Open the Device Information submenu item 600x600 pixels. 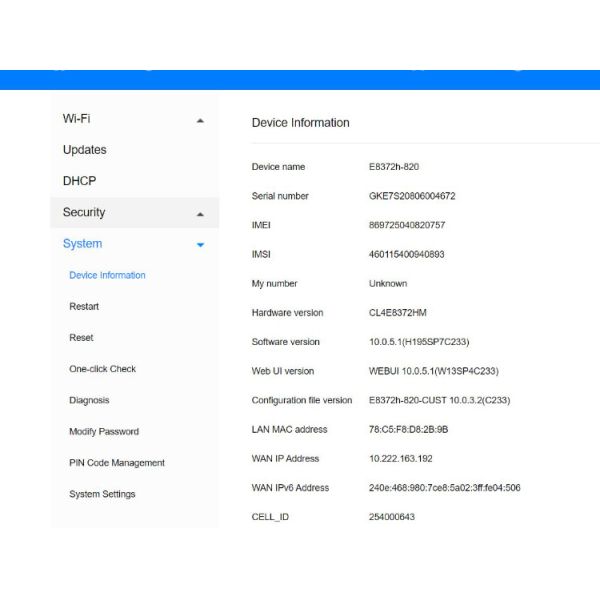pyautogui.click(x=107, y=275)
